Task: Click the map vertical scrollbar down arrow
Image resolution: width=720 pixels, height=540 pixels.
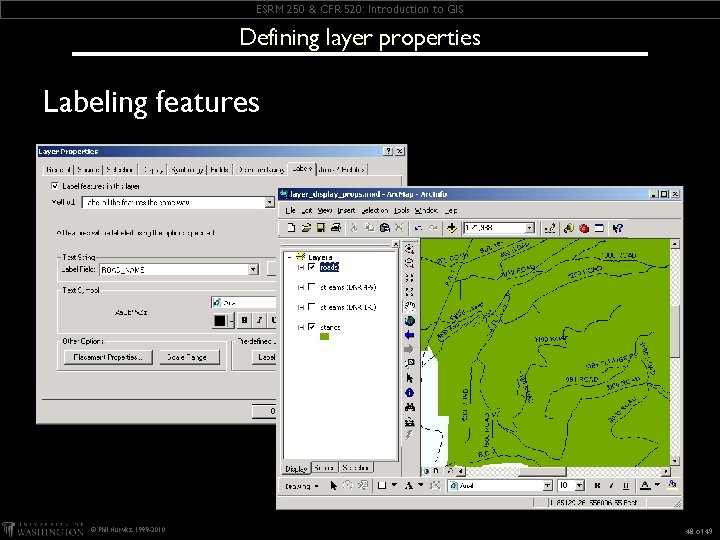Action: (675, 461)
